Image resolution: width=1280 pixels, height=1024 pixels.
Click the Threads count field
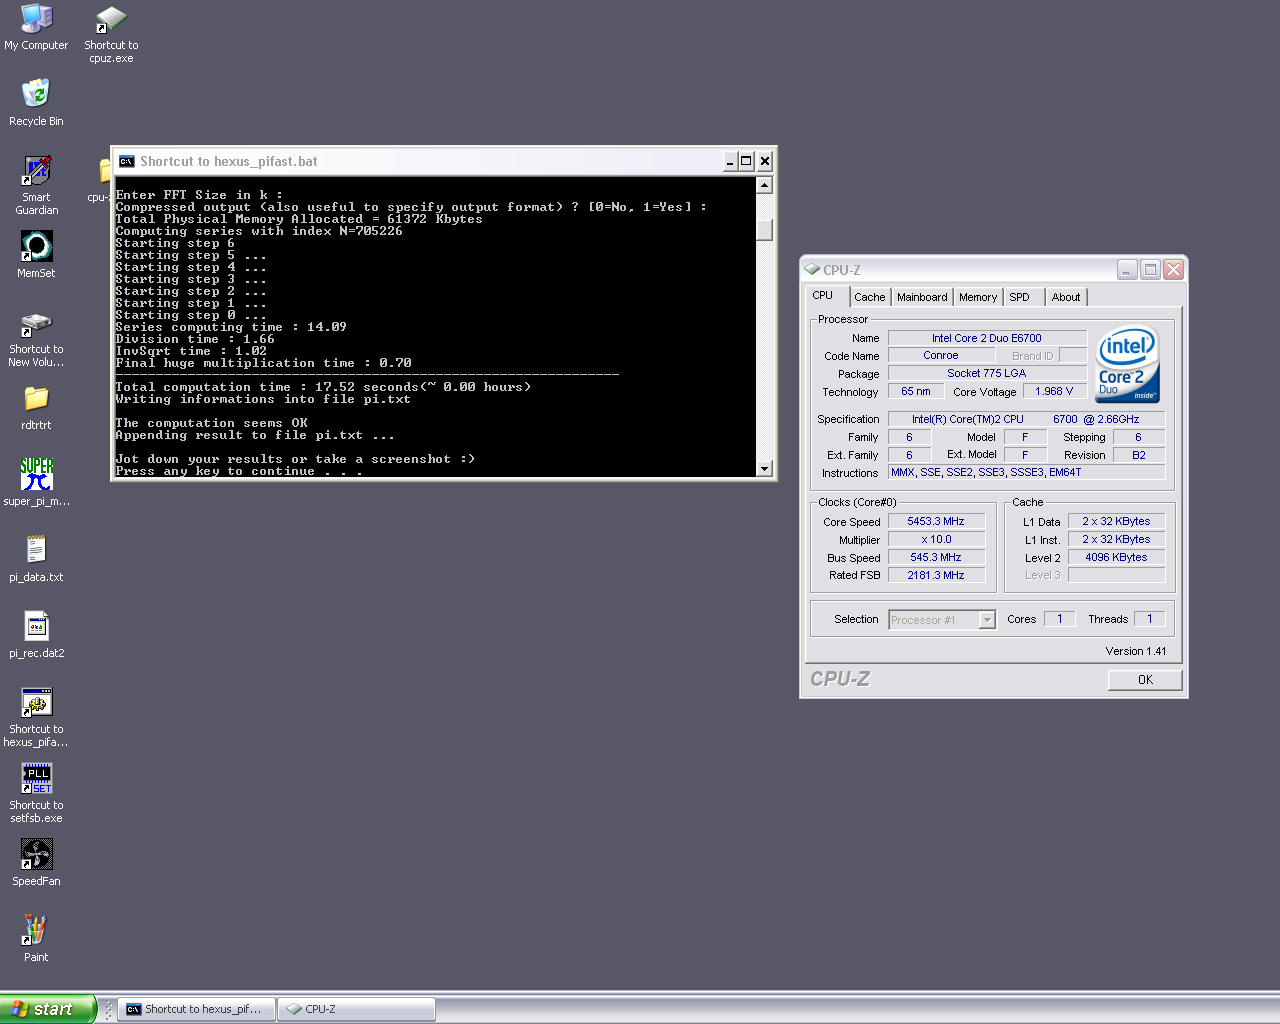(x=1150, y=619)
